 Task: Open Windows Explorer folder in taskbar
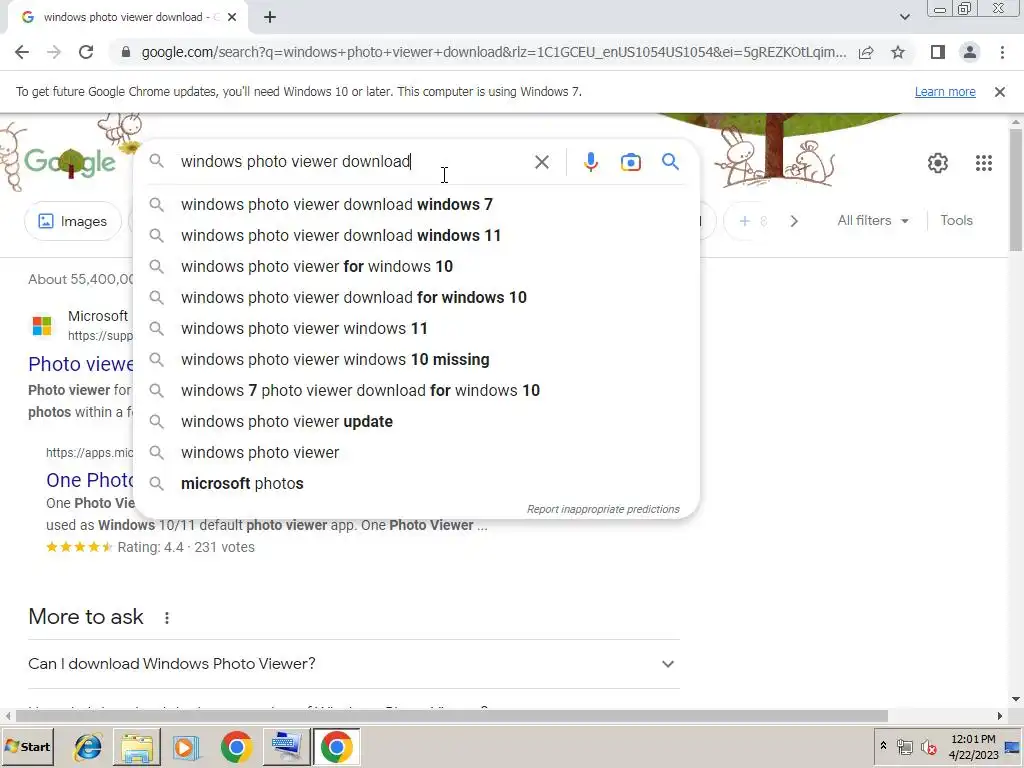click(x=137, y=746)
